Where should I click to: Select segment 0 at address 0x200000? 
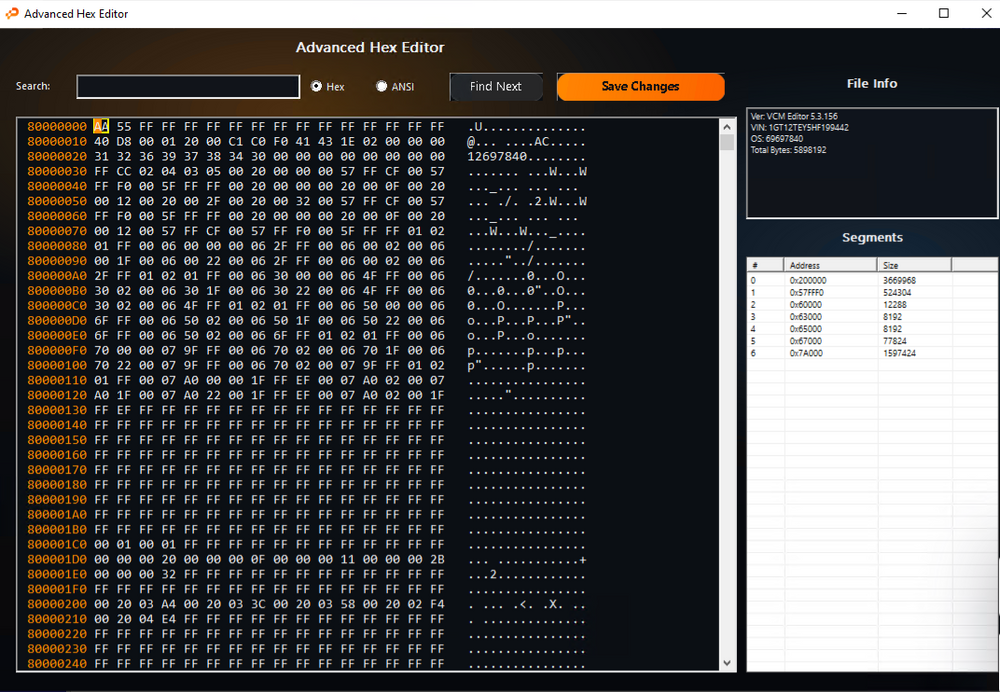click(808, 281)
